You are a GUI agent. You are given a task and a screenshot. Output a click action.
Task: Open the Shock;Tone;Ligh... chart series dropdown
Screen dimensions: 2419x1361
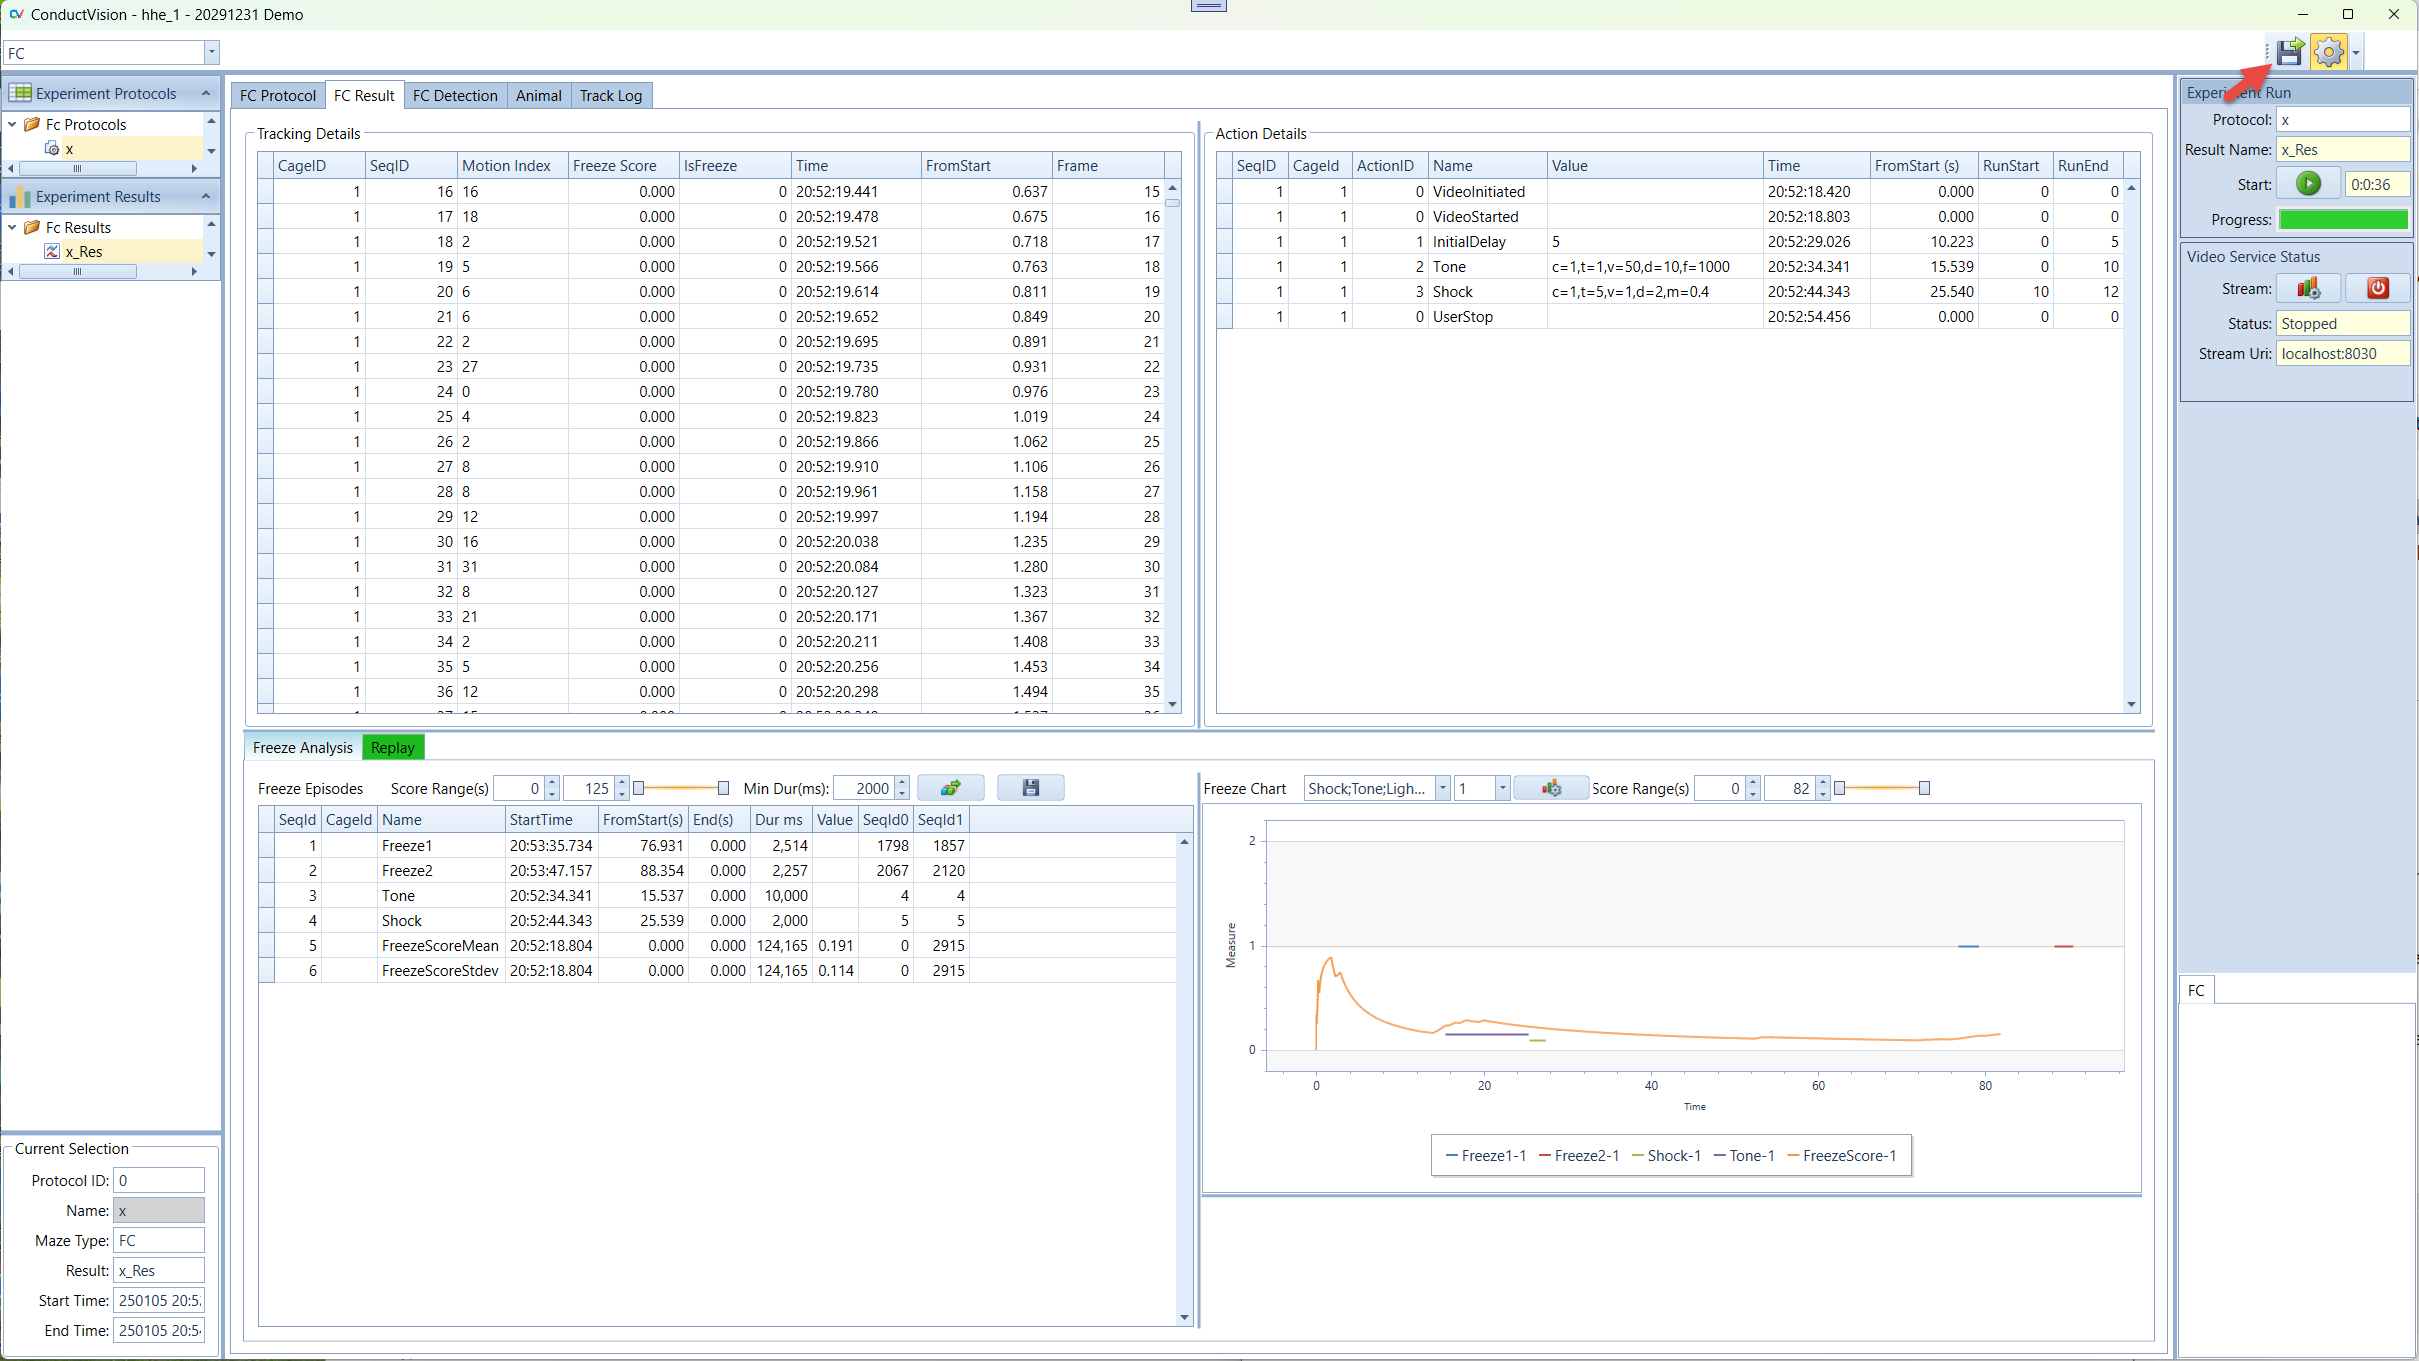point(1442,788)
